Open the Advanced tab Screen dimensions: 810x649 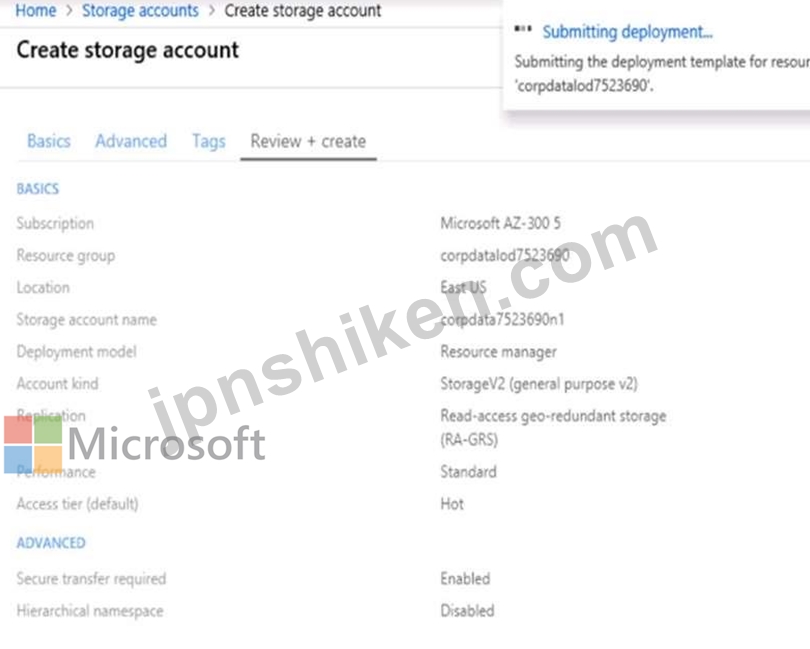tap(131, 141)
